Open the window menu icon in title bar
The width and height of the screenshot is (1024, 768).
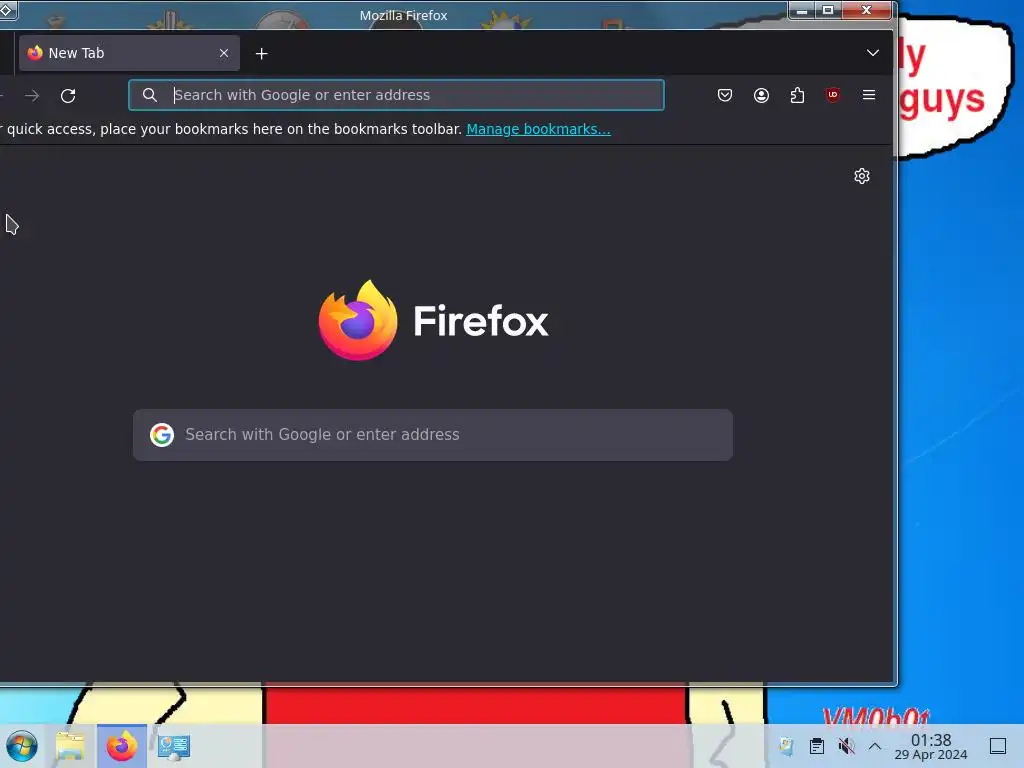pos(7,10)
